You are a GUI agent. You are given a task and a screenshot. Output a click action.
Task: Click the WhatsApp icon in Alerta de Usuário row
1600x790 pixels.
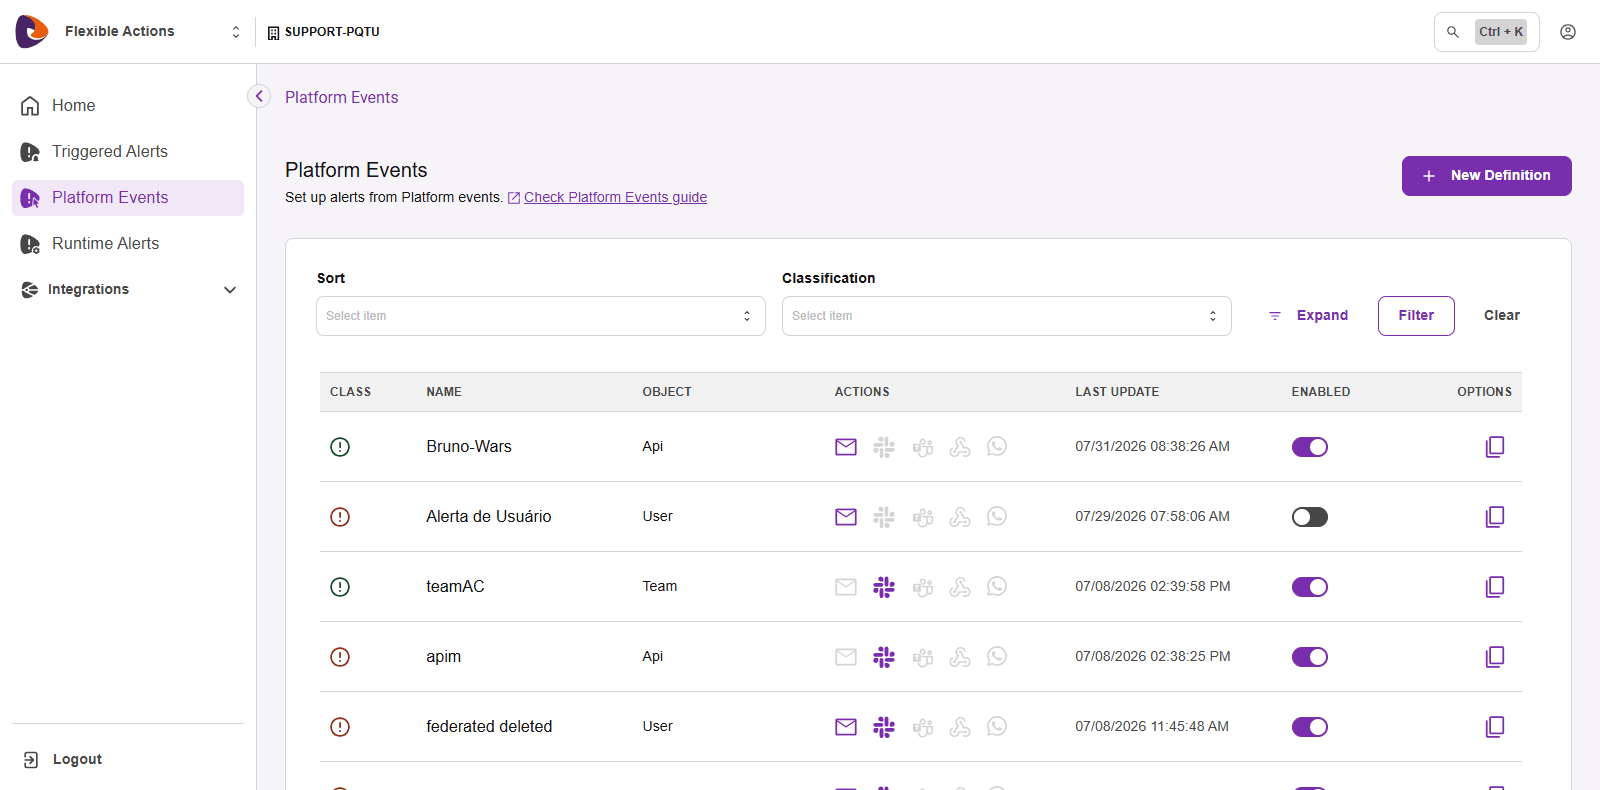pyautogui.click(x=997, y=517)
